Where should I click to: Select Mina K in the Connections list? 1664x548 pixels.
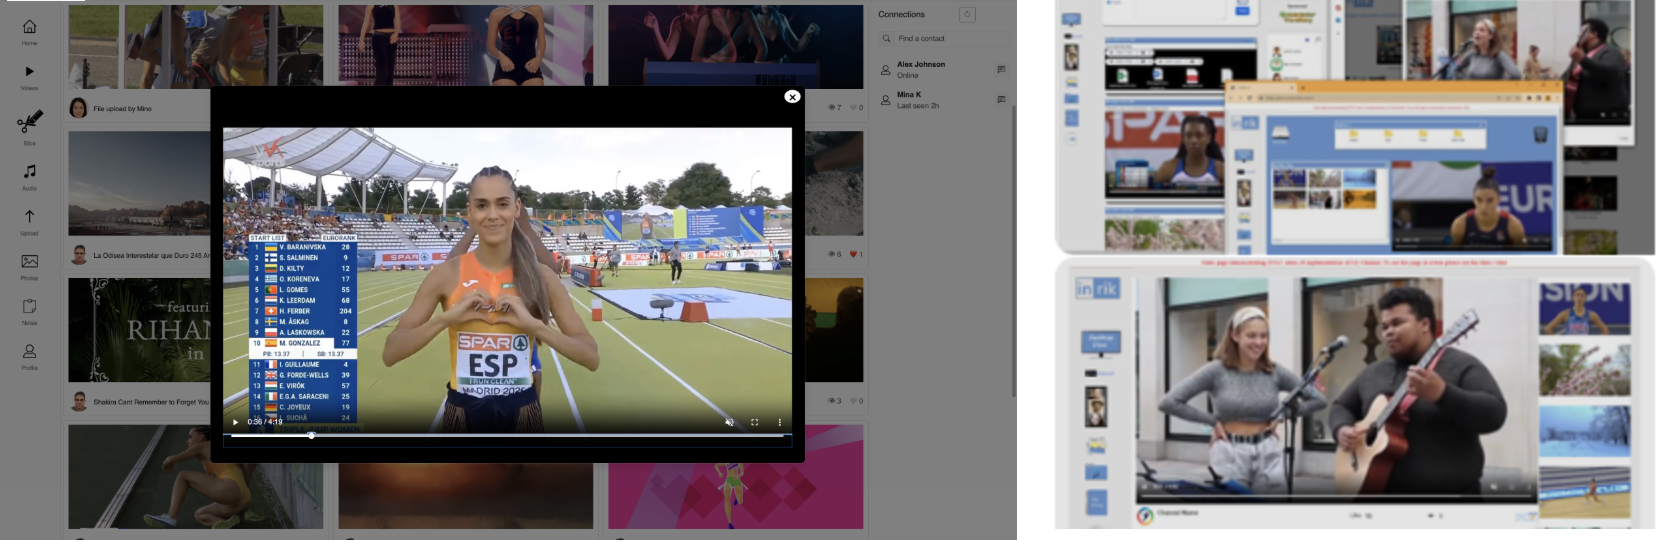pyautogui.click(x=909, y=95)
